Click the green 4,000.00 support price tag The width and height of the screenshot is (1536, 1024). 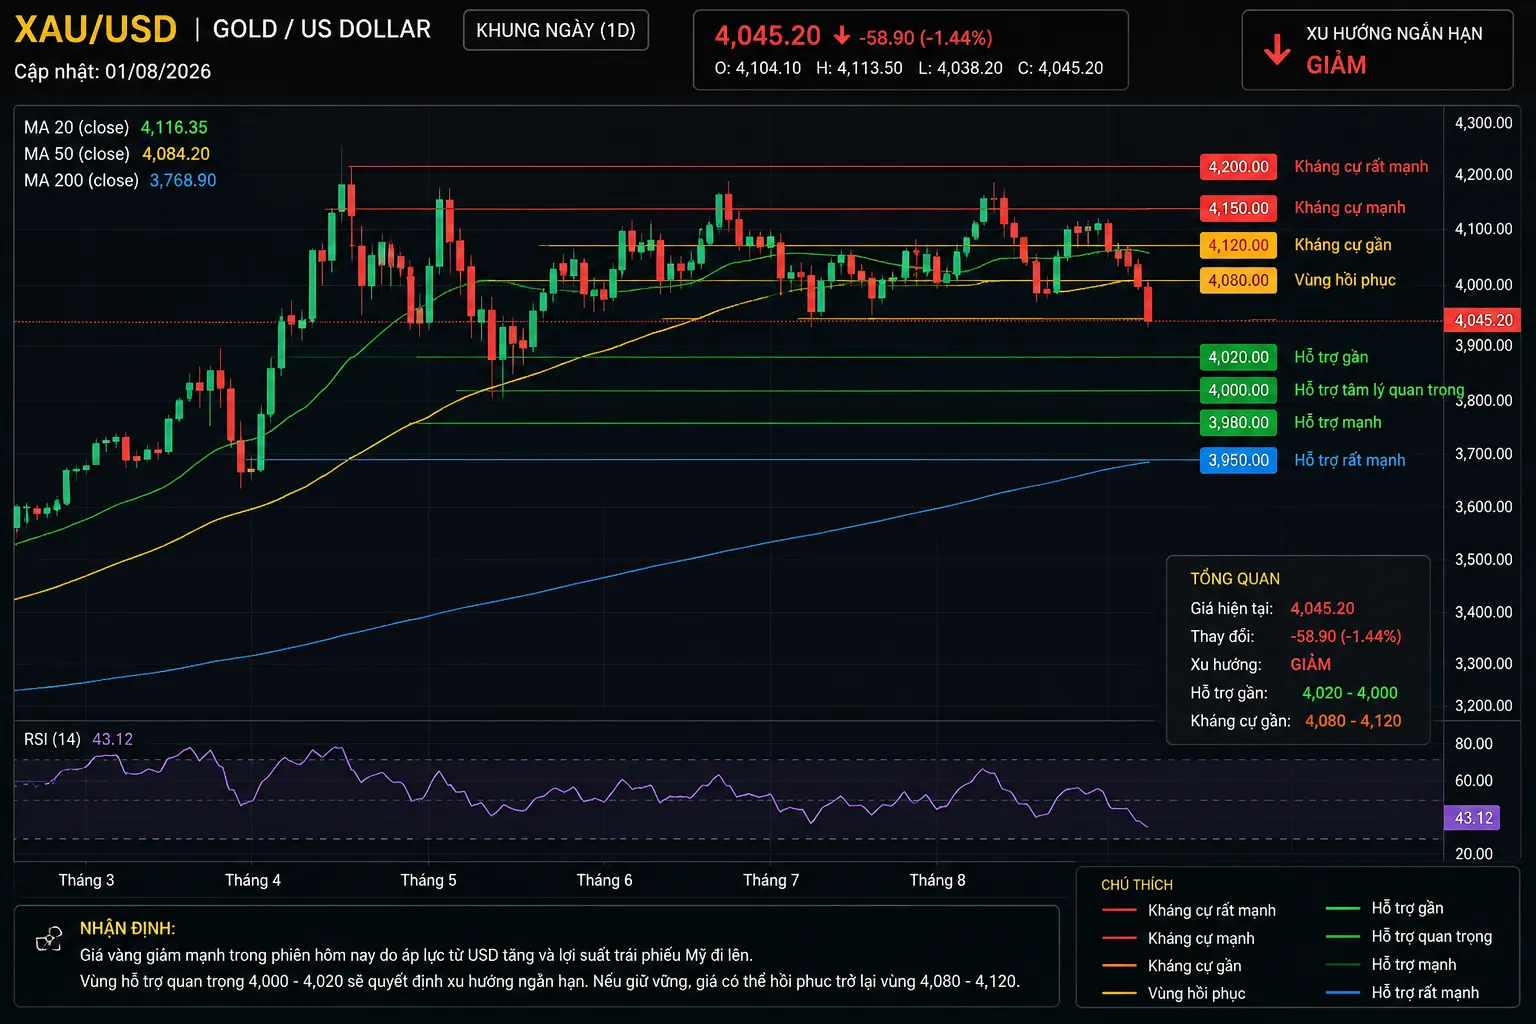[1238, 390]
